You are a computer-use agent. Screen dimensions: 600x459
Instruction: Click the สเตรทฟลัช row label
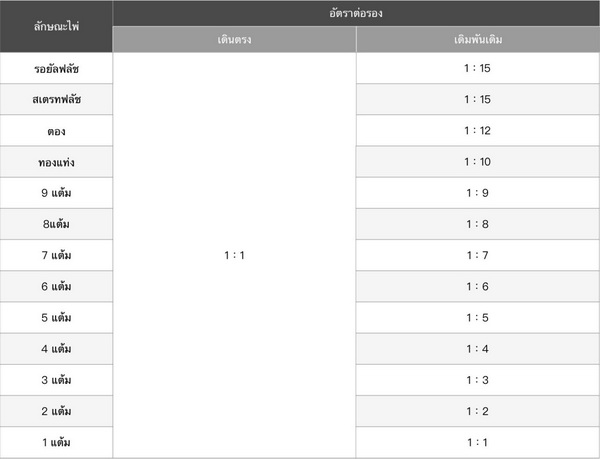tap(56, 99)
